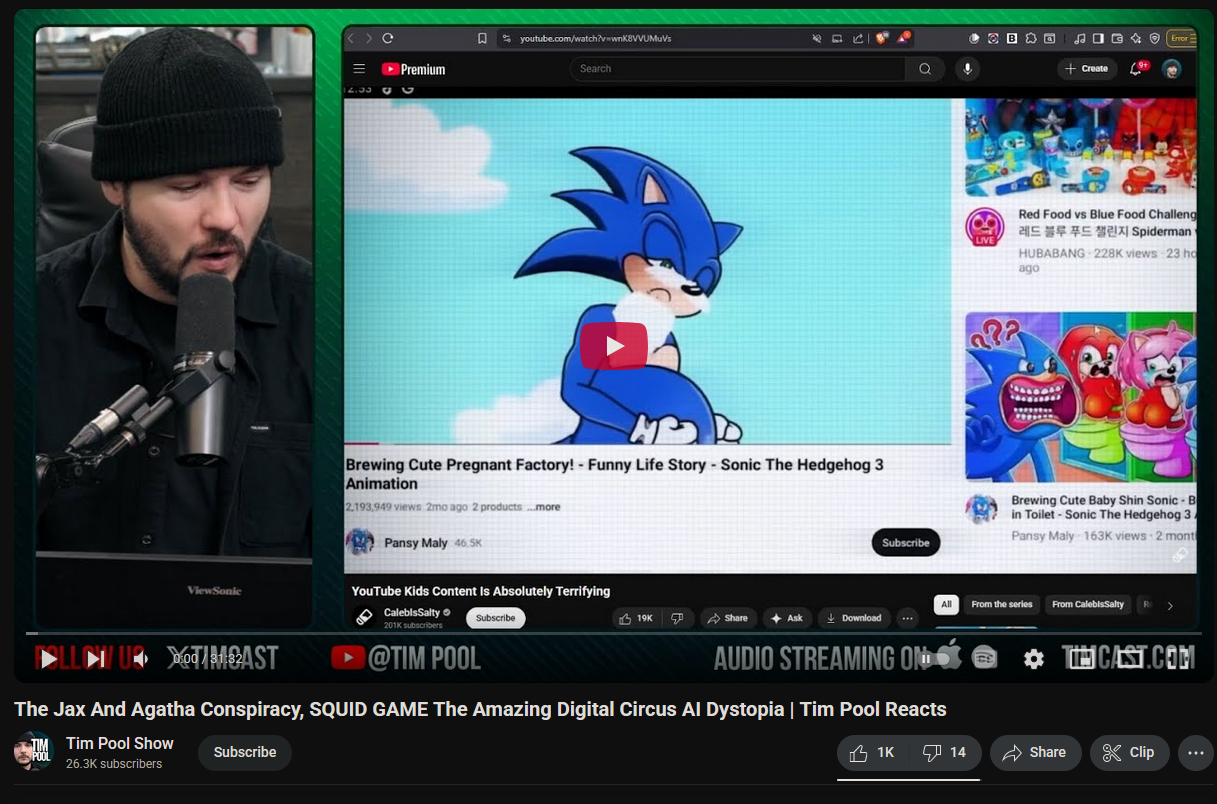Viewport: 1217px width, 804px height.
Task: Turn on subtitles/closed captions
Action: (985, 659)
